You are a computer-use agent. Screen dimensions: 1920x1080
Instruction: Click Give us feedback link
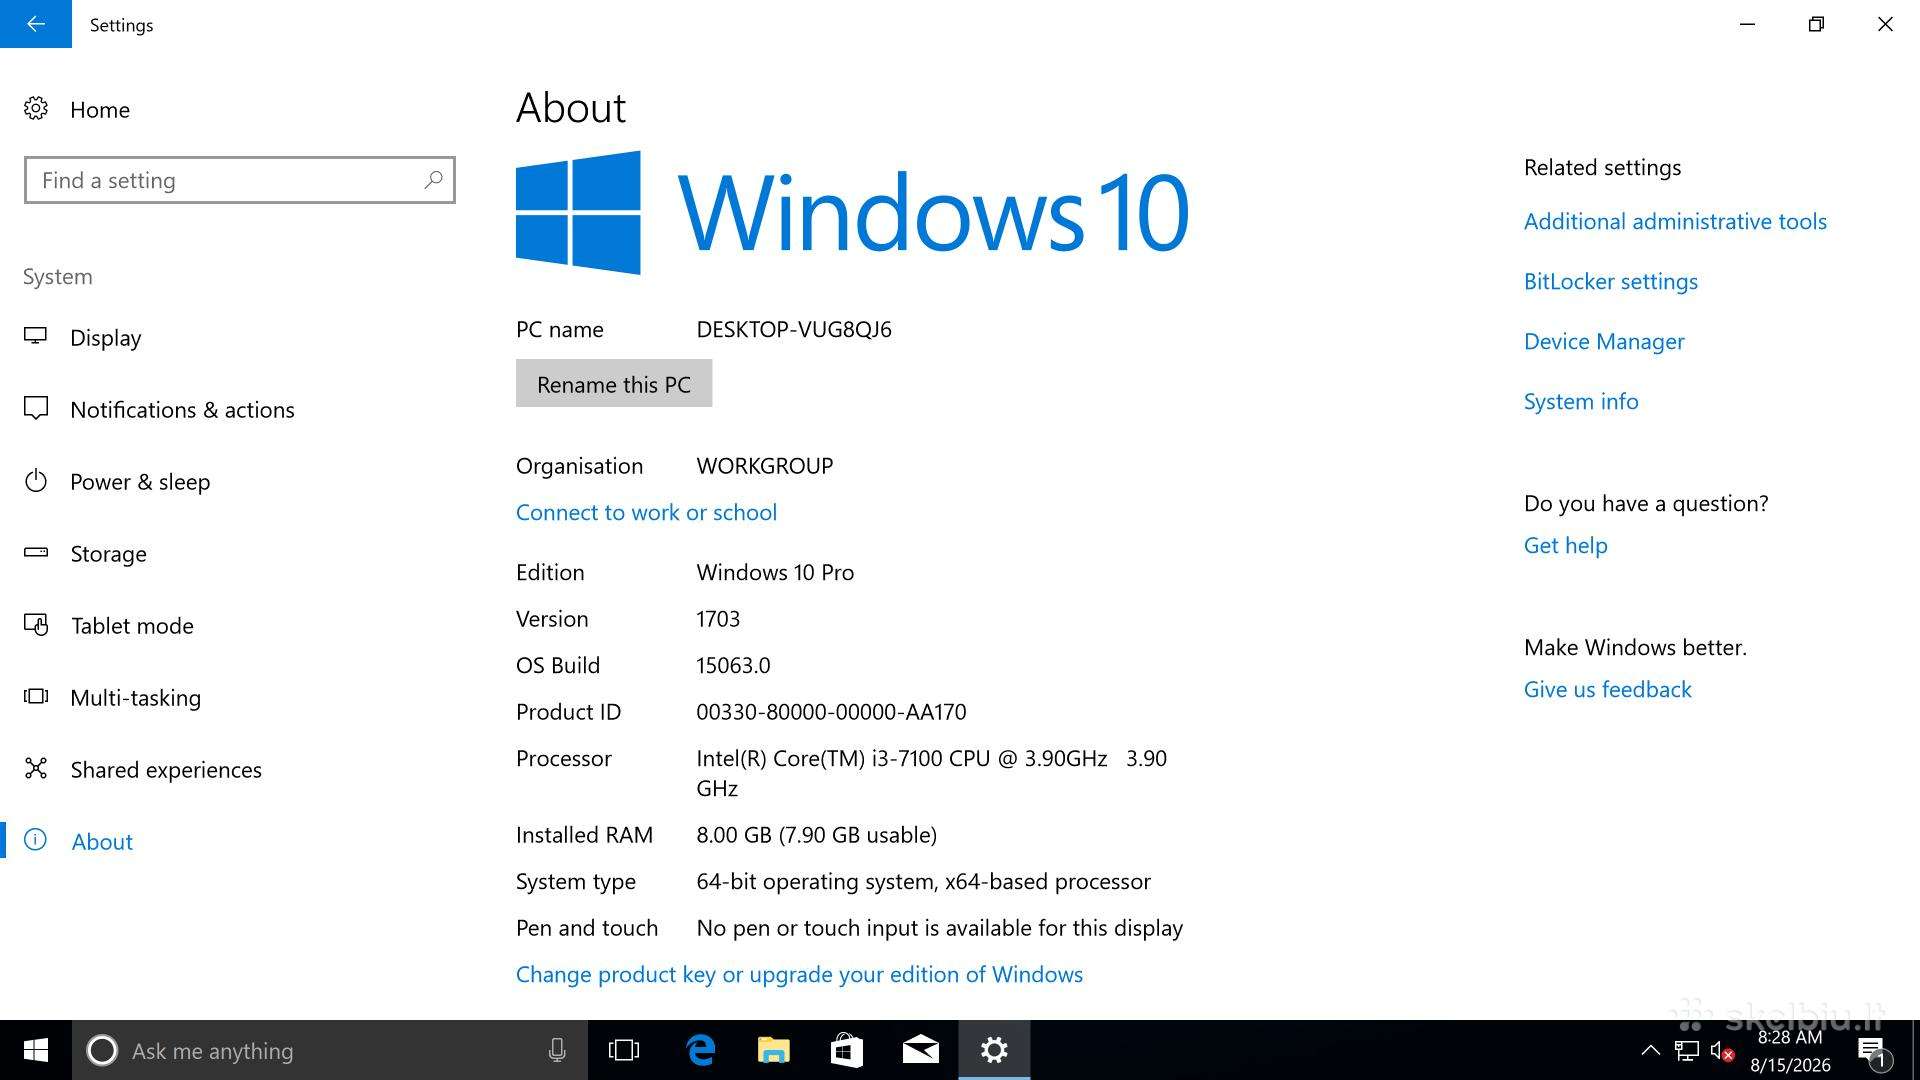coord(1607,689)
